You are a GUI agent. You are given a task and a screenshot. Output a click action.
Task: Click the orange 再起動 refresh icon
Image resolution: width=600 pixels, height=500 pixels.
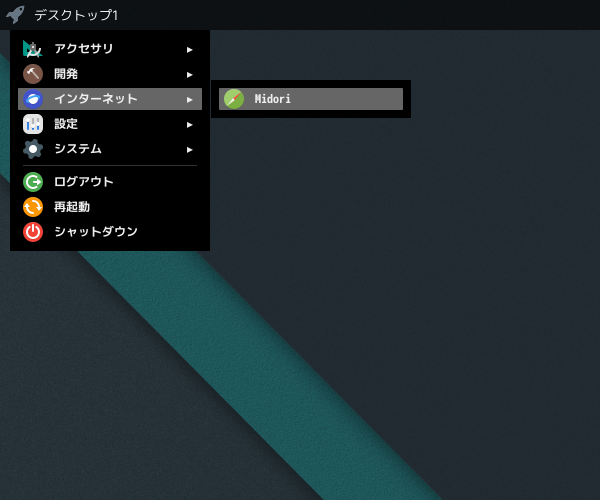click(33, 207)
